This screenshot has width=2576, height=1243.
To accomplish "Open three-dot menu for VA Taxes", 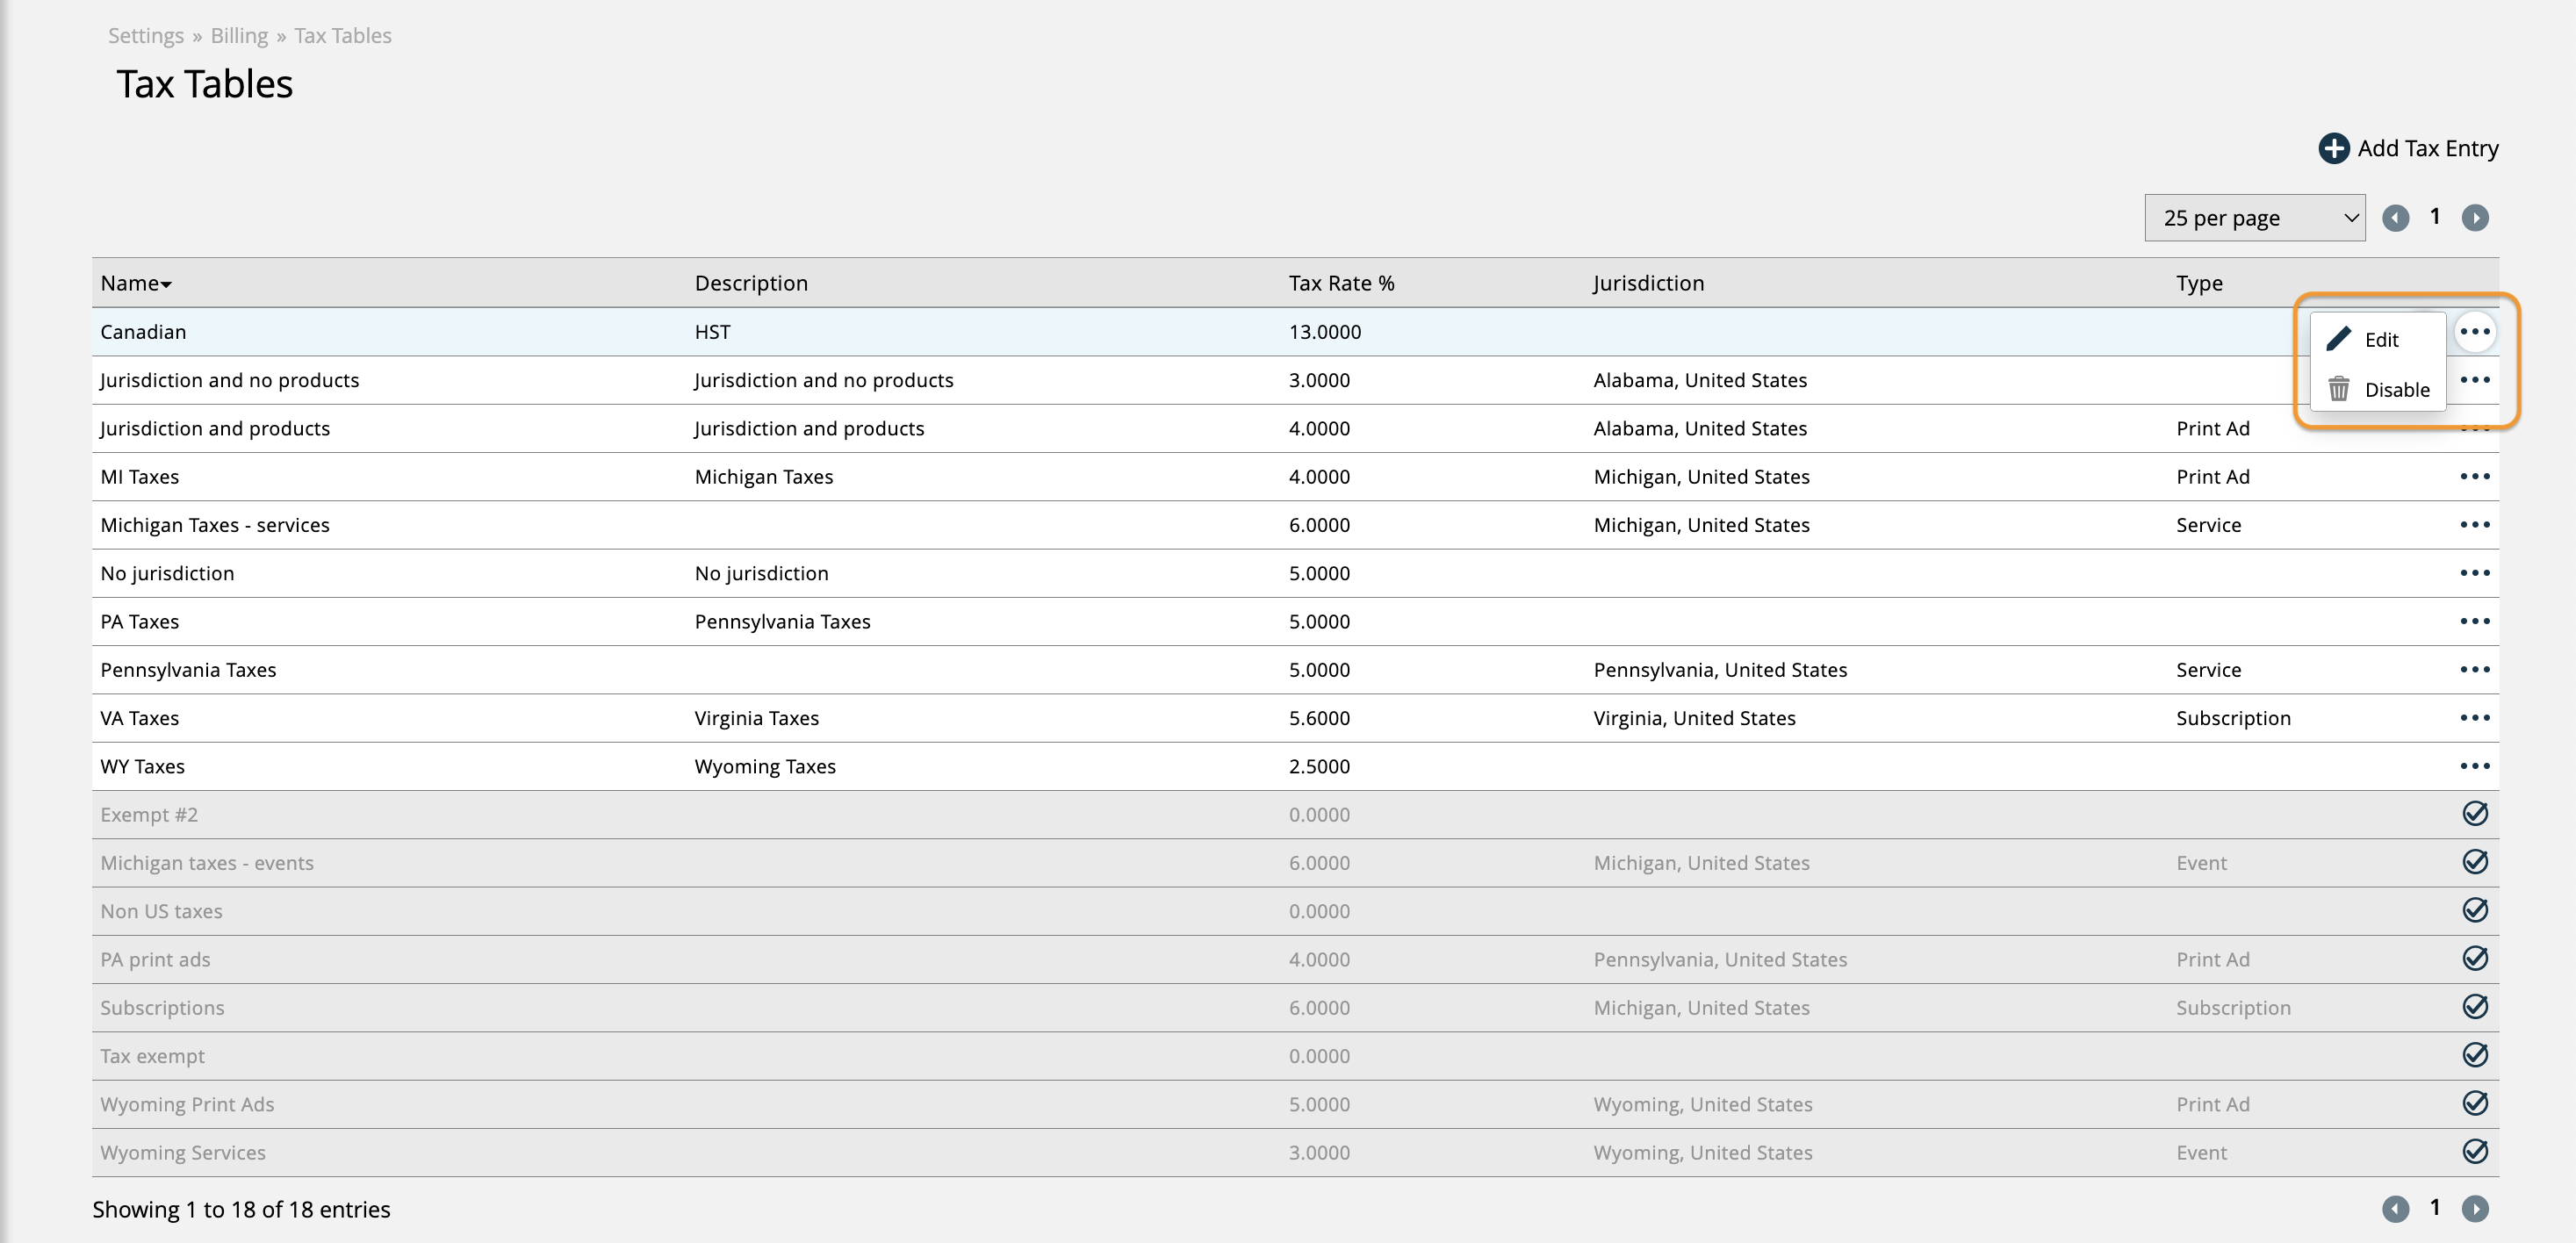I will (2474, 718).
